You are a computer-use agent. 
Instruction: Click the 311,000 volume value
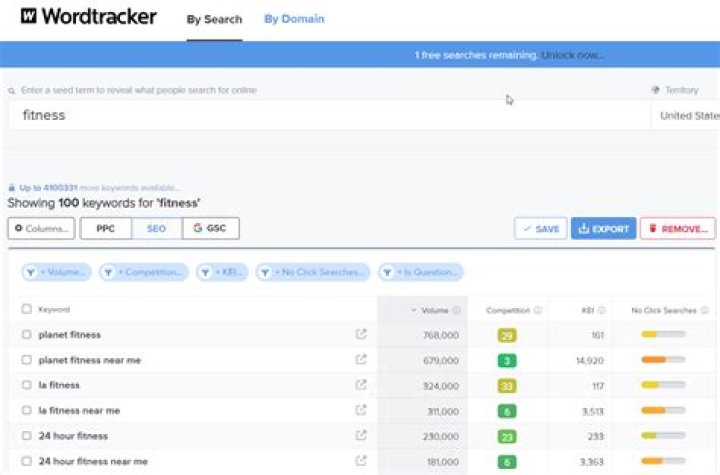click(443, 411)
